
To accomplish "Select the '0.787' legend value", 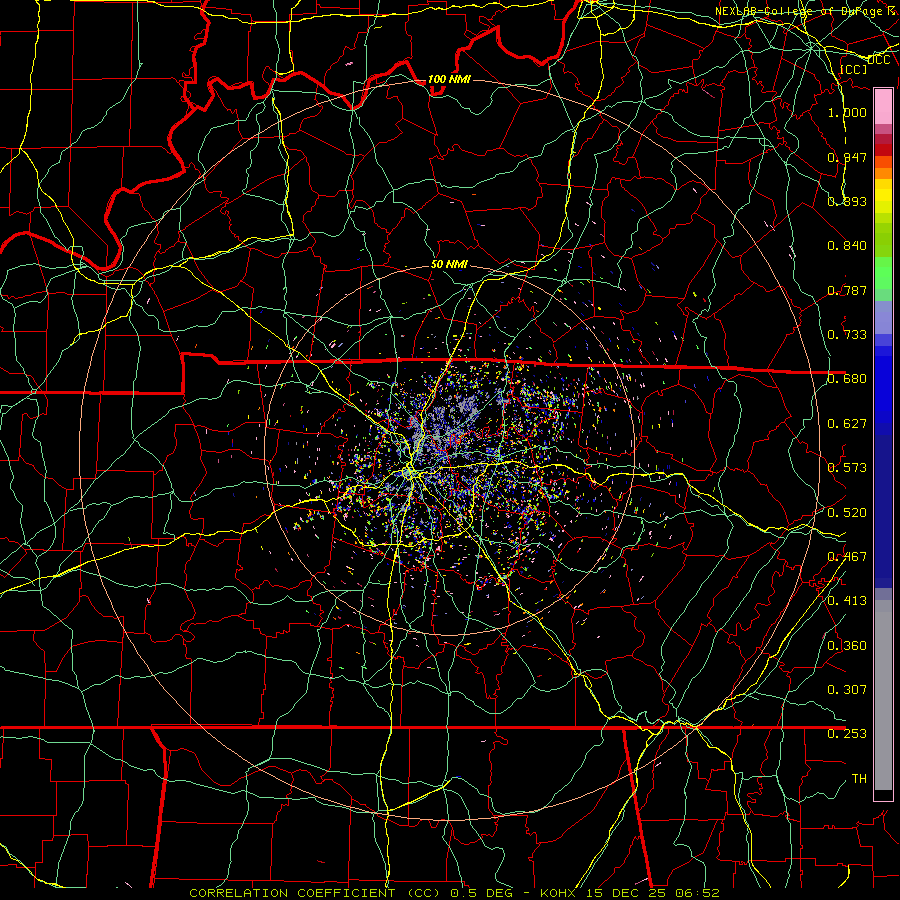I will (x=847, y=290).
